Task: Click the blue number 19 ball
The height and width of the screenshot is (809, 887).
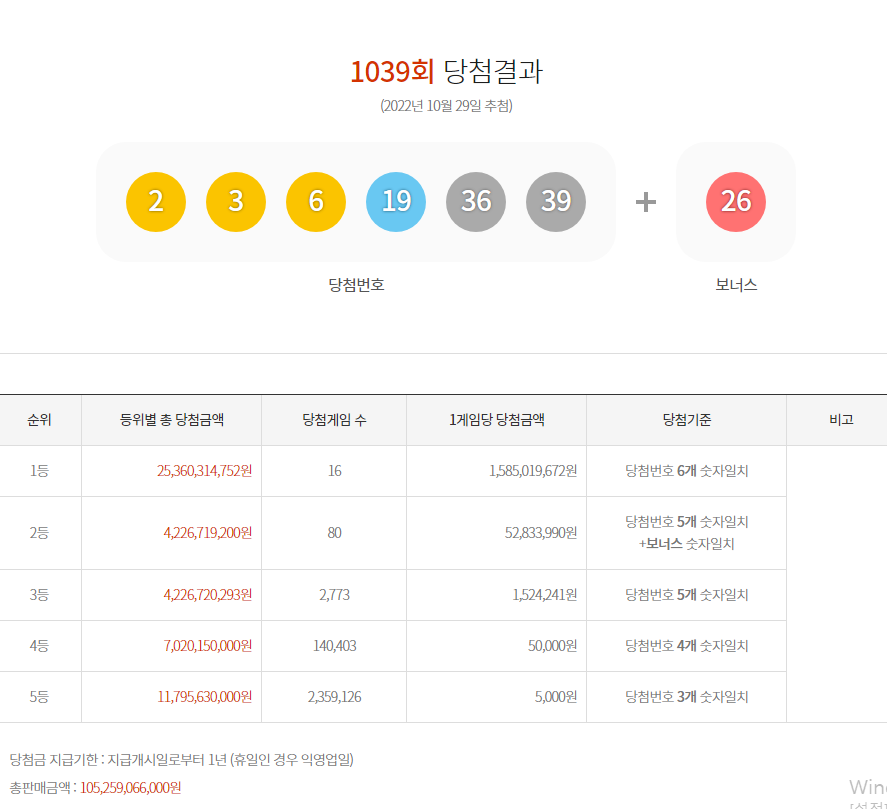Action: 396,202
